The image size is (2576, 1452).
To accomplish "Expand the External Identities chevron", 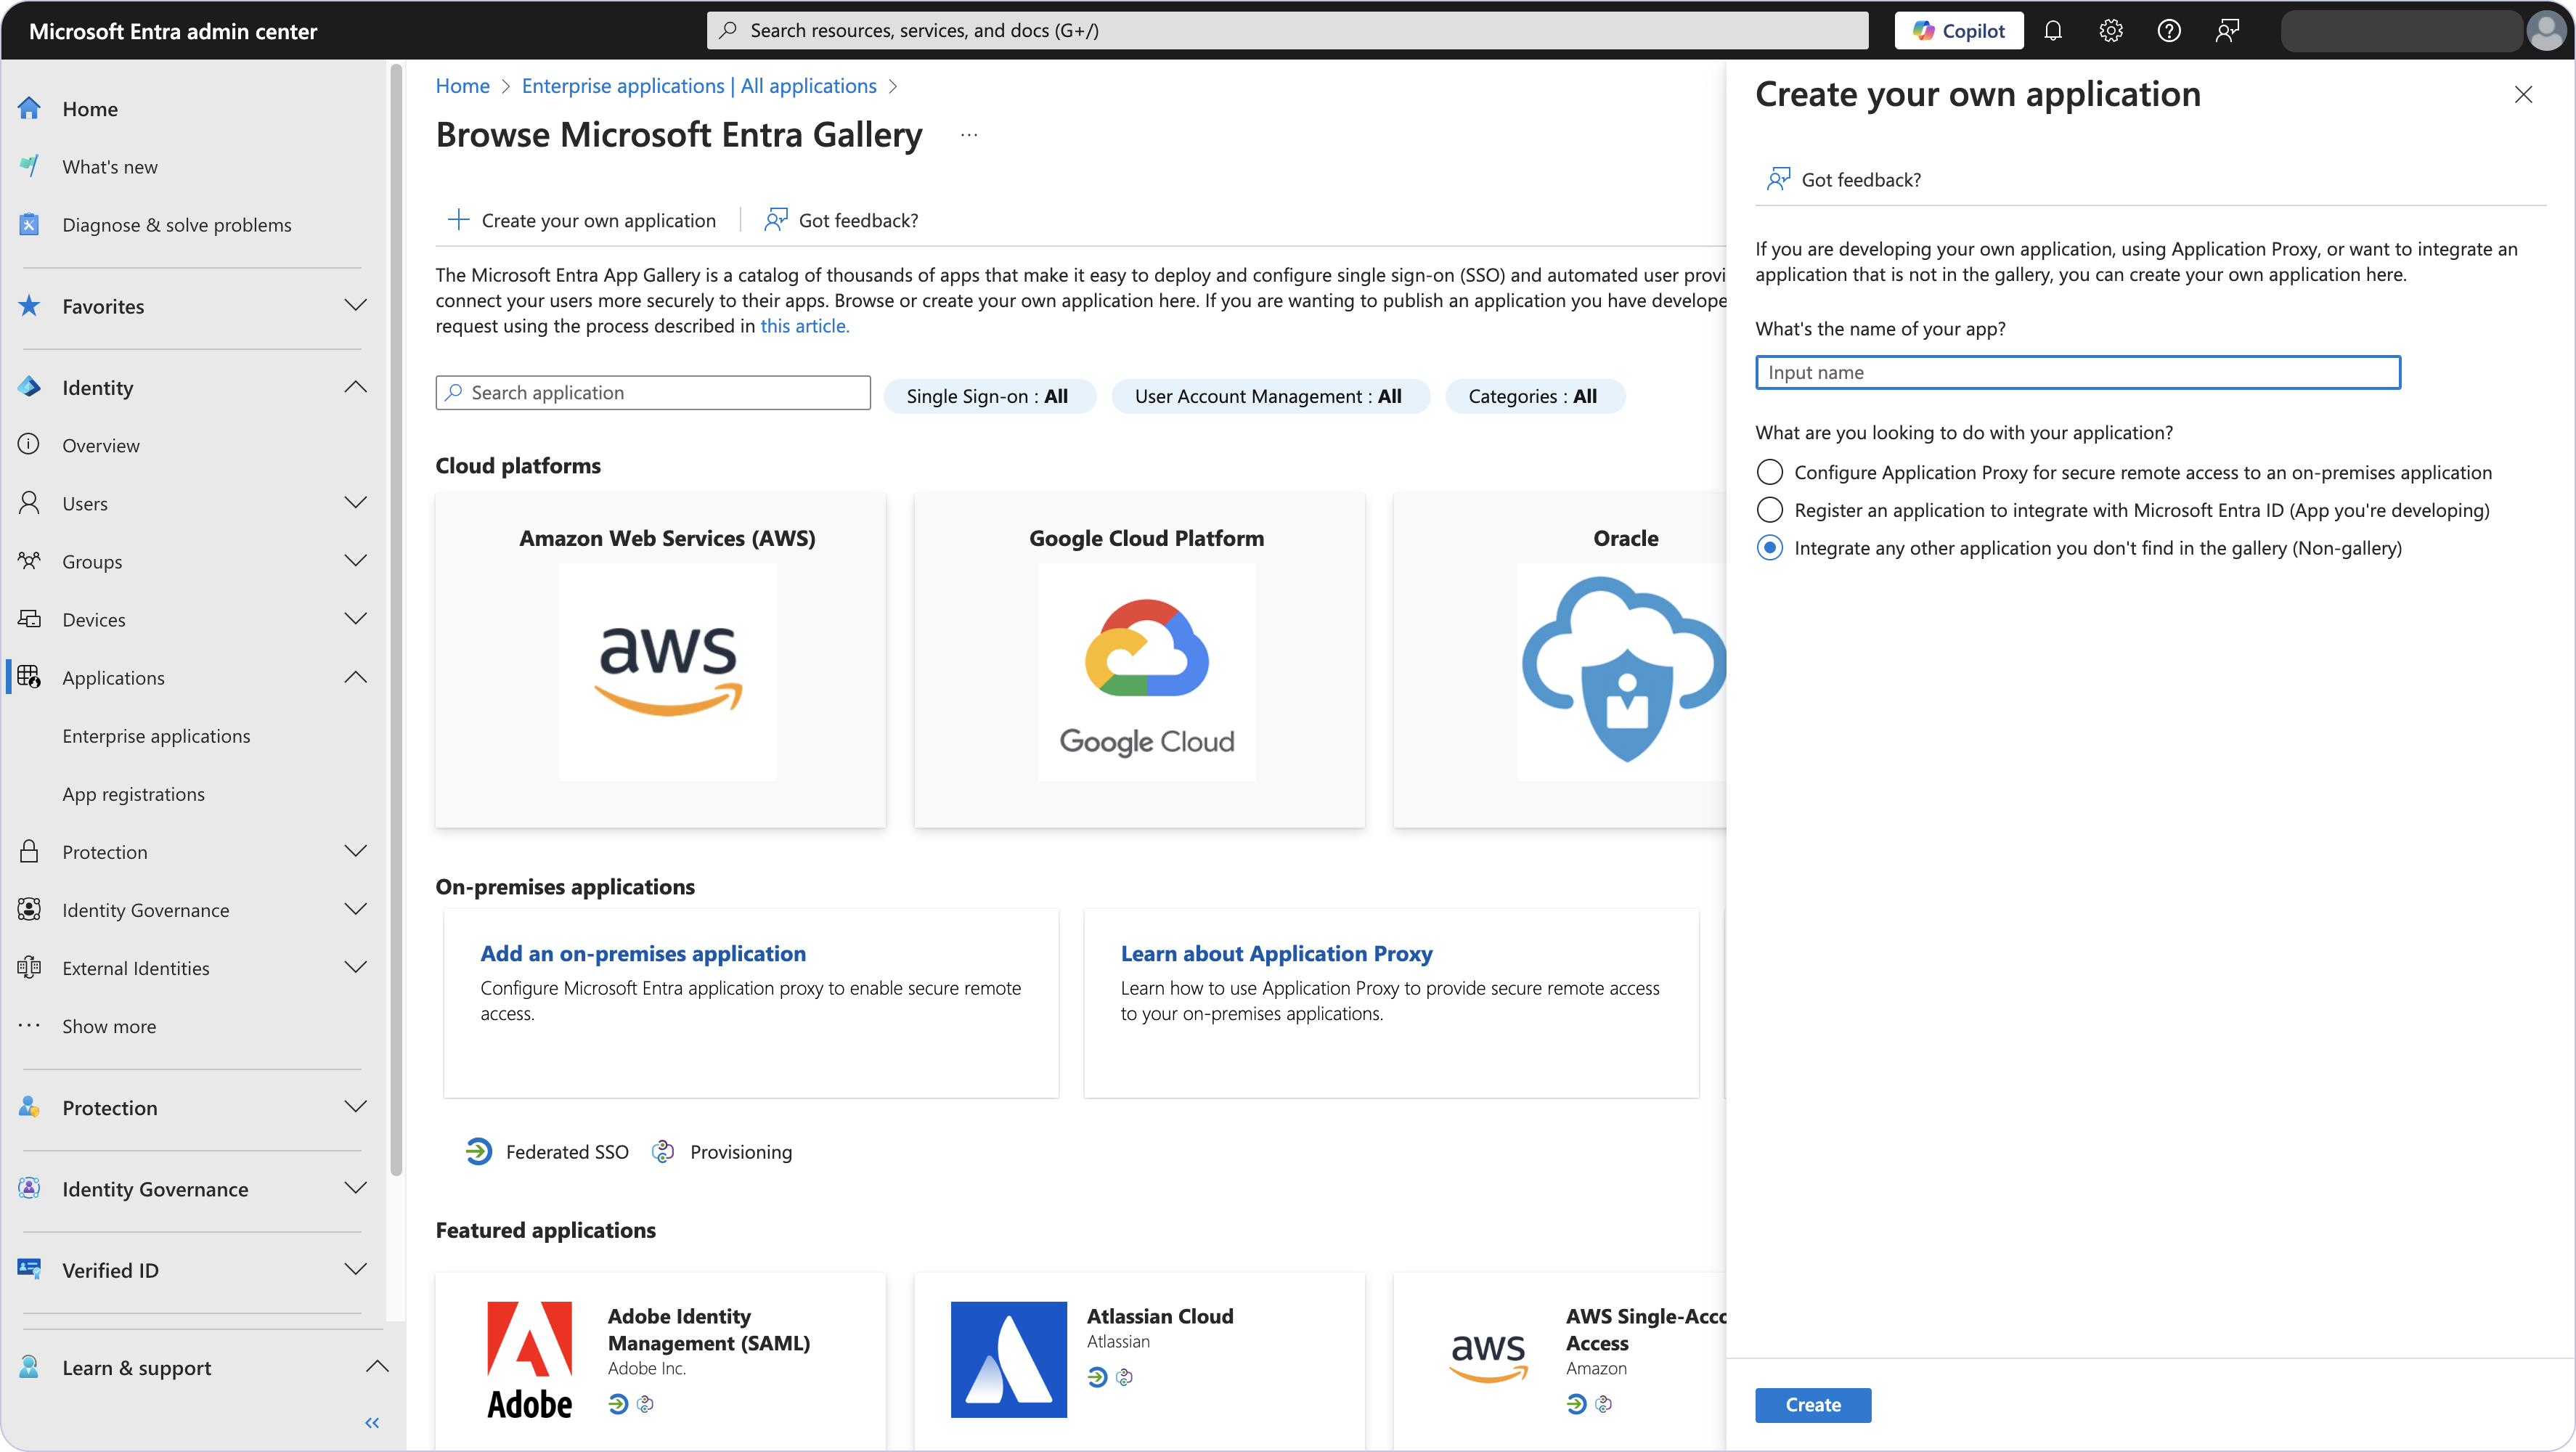I will coord(355,967).
